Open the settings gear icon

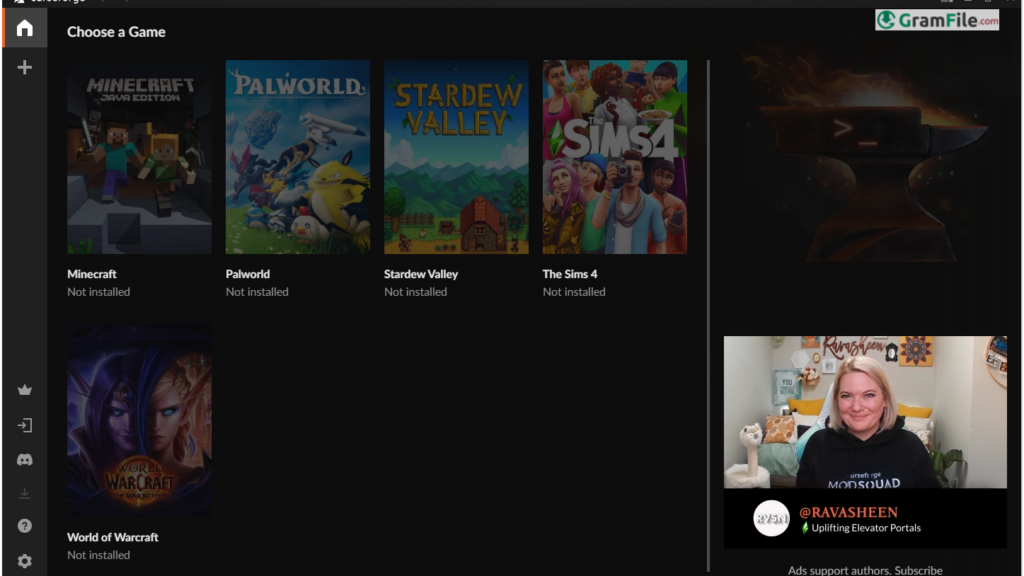tap(25, 560)
